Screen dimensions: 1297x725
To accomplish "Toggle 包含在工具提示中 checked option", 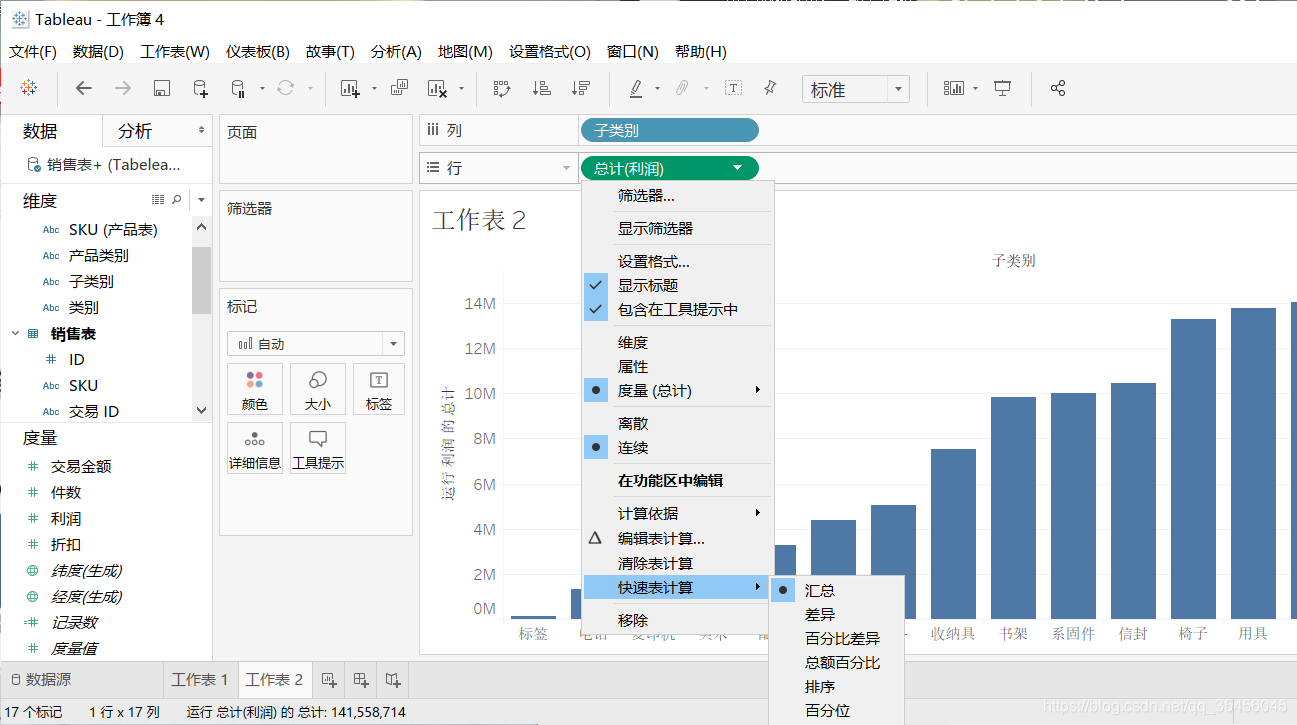I will click(x=677, y=310).
